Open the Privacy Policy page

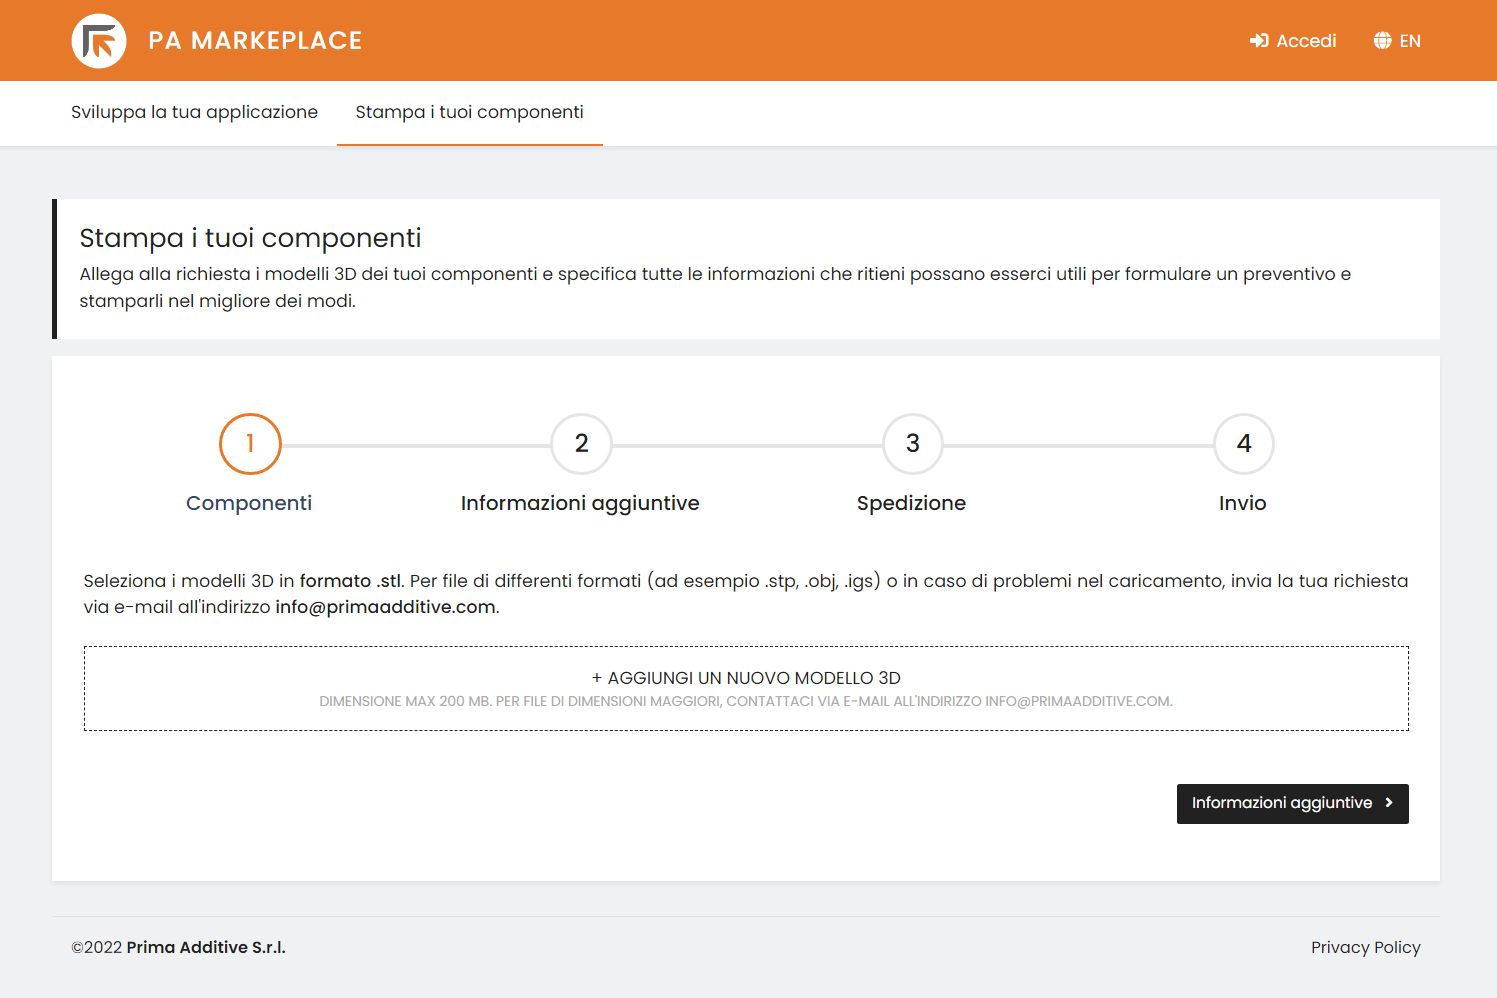click(1366, 947)
